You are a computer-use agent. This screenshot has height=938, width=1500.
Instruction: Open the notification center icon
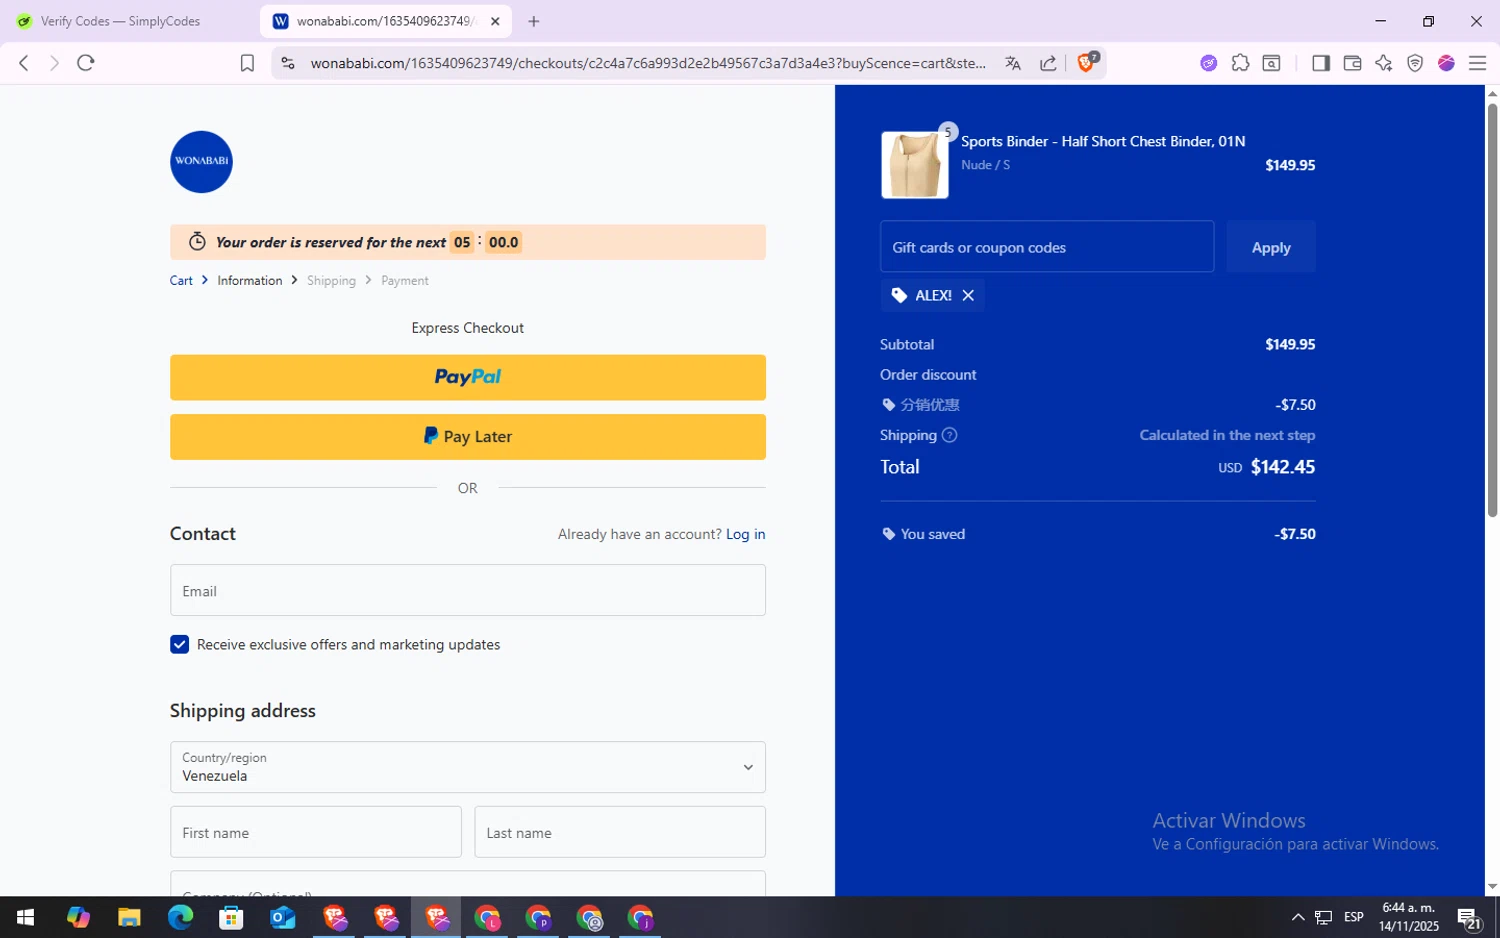coord(1469,917)
